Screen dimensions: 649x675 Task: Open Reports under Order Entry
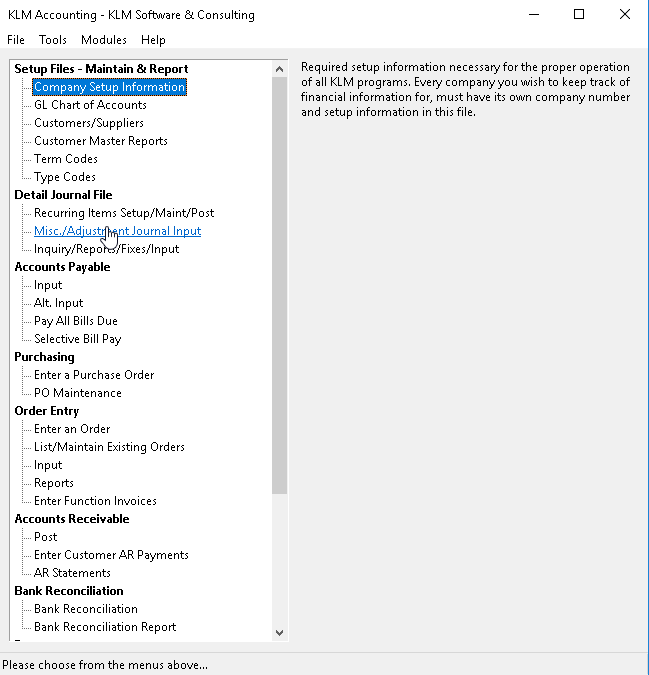[54, 483]
